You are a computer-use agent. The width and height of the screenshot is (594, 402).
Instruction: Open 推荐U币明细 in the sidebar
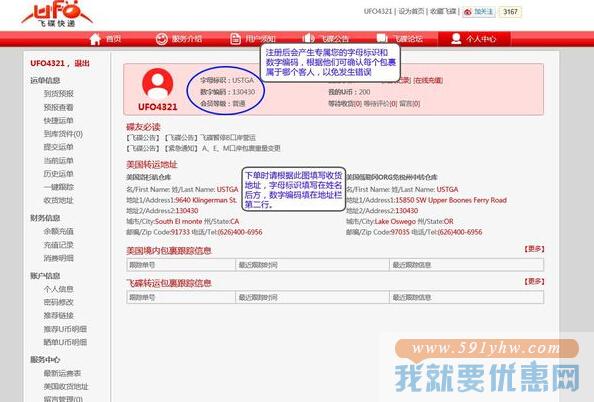point(65,329)
